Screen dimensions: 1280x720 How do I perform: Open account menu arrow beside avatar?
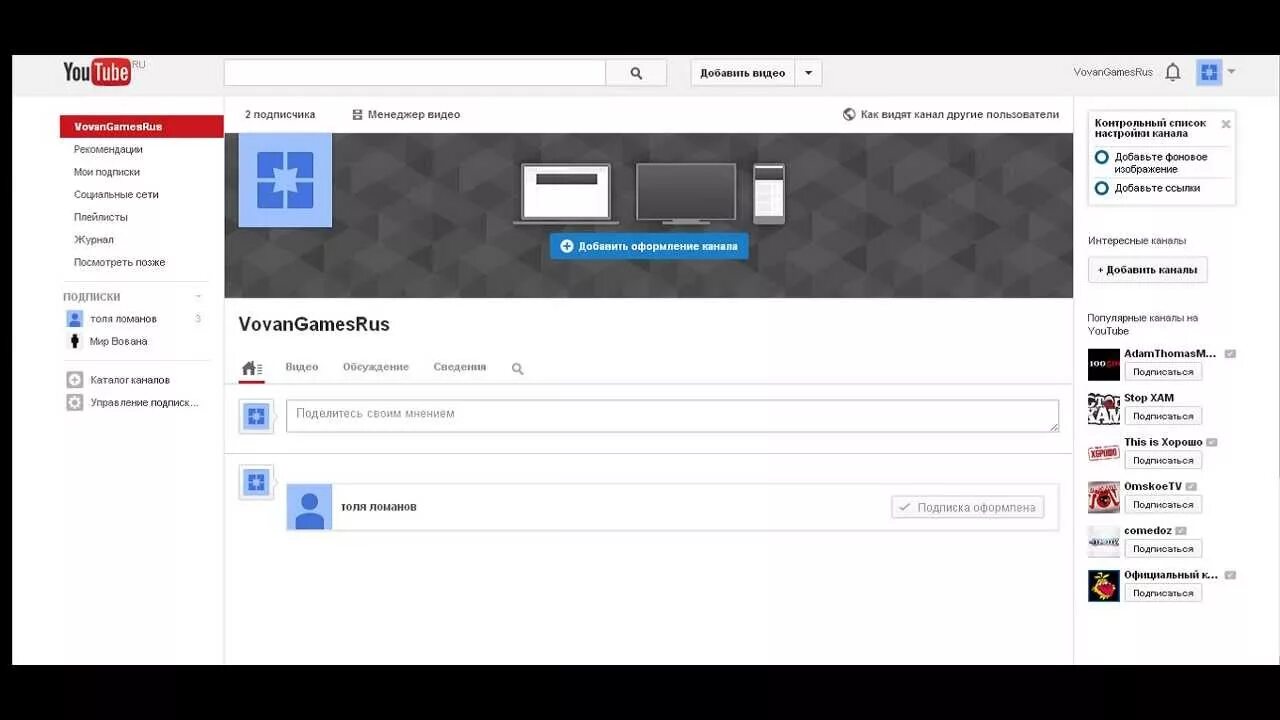1231,72
